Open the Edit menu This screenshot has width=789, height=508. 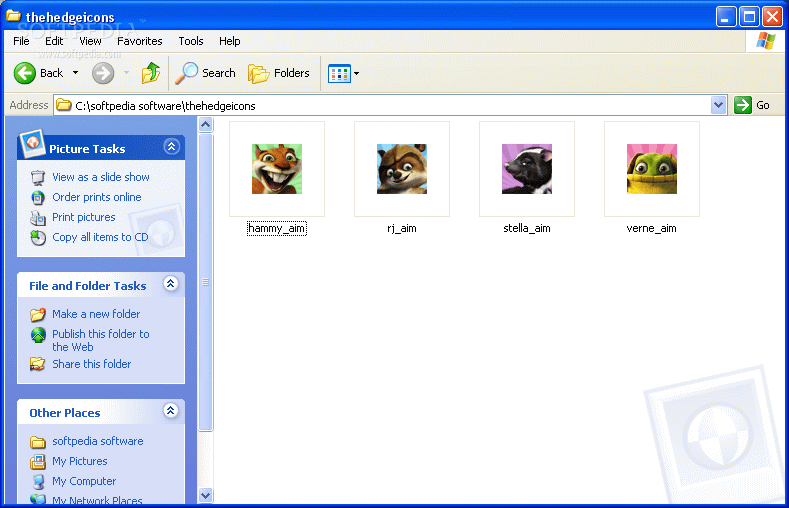pos(54,41)
